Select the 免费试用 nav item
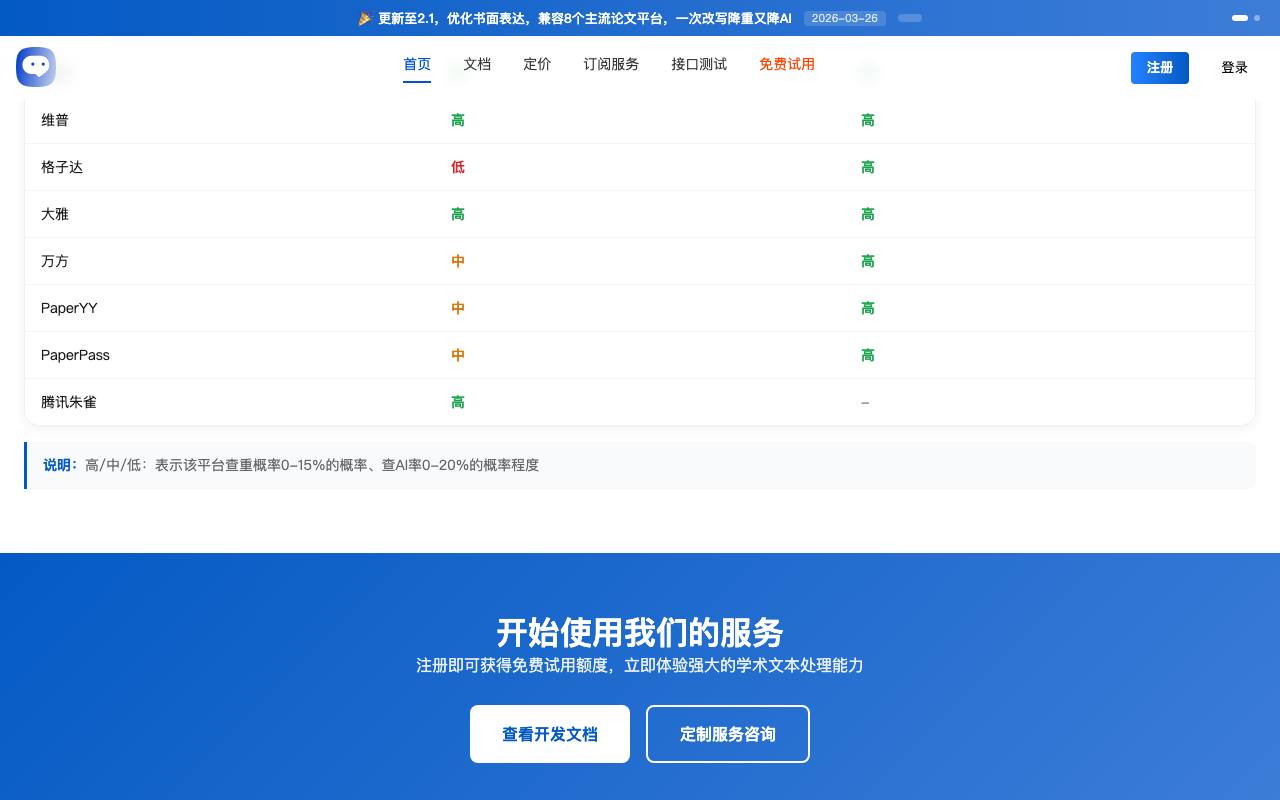This screenshot has height=800, width=1280. point(787,65)
